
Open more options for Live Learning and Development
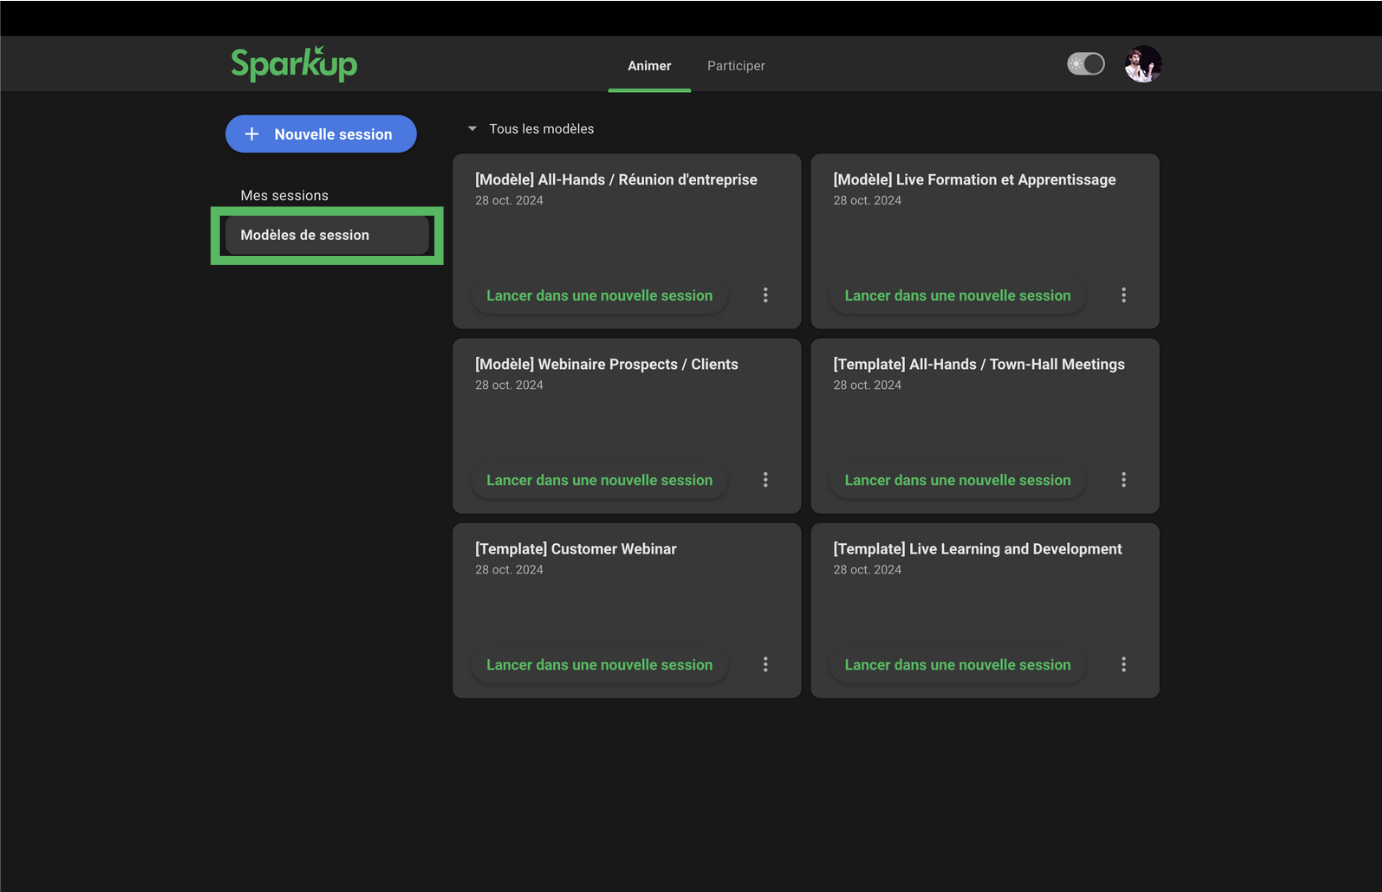click(1124, 665)
